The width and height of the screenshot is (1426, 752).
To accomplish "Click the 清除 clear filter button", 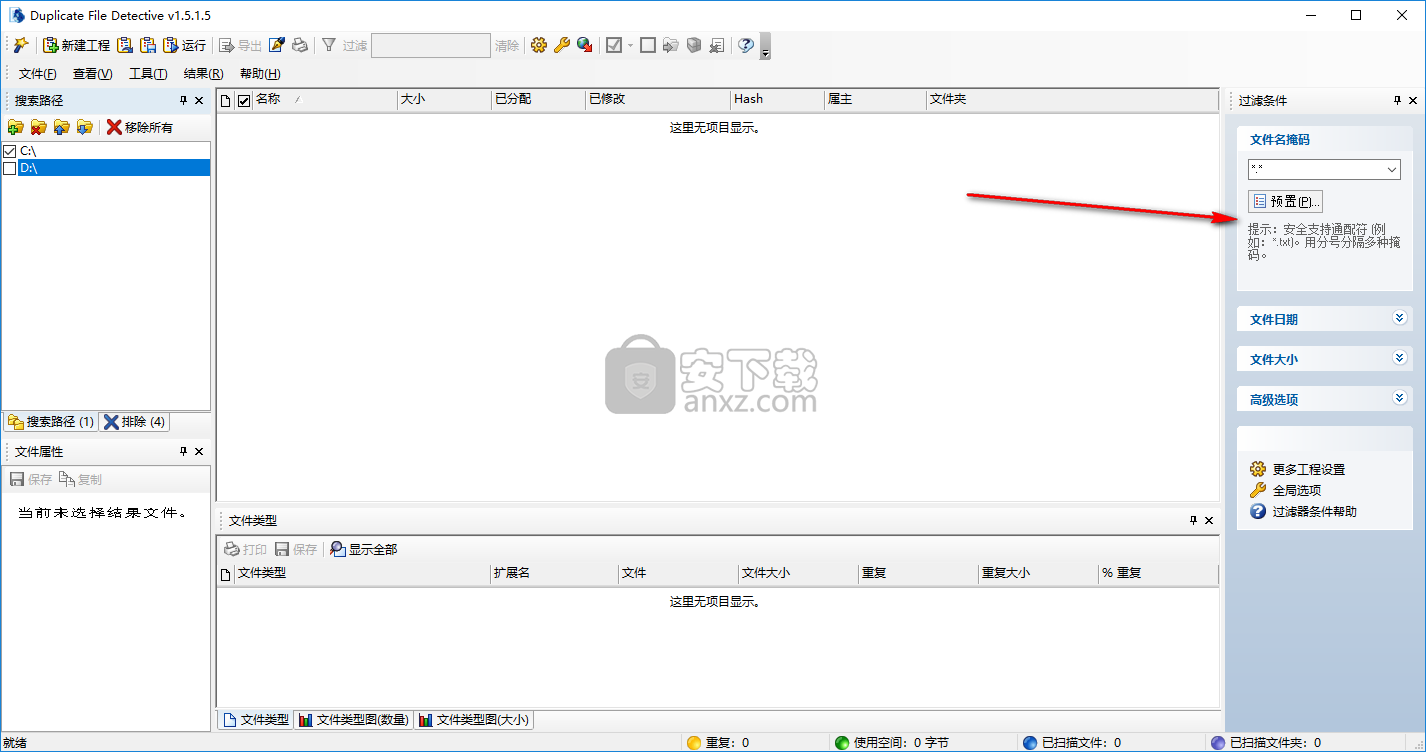I will click(x=507, y=45).
